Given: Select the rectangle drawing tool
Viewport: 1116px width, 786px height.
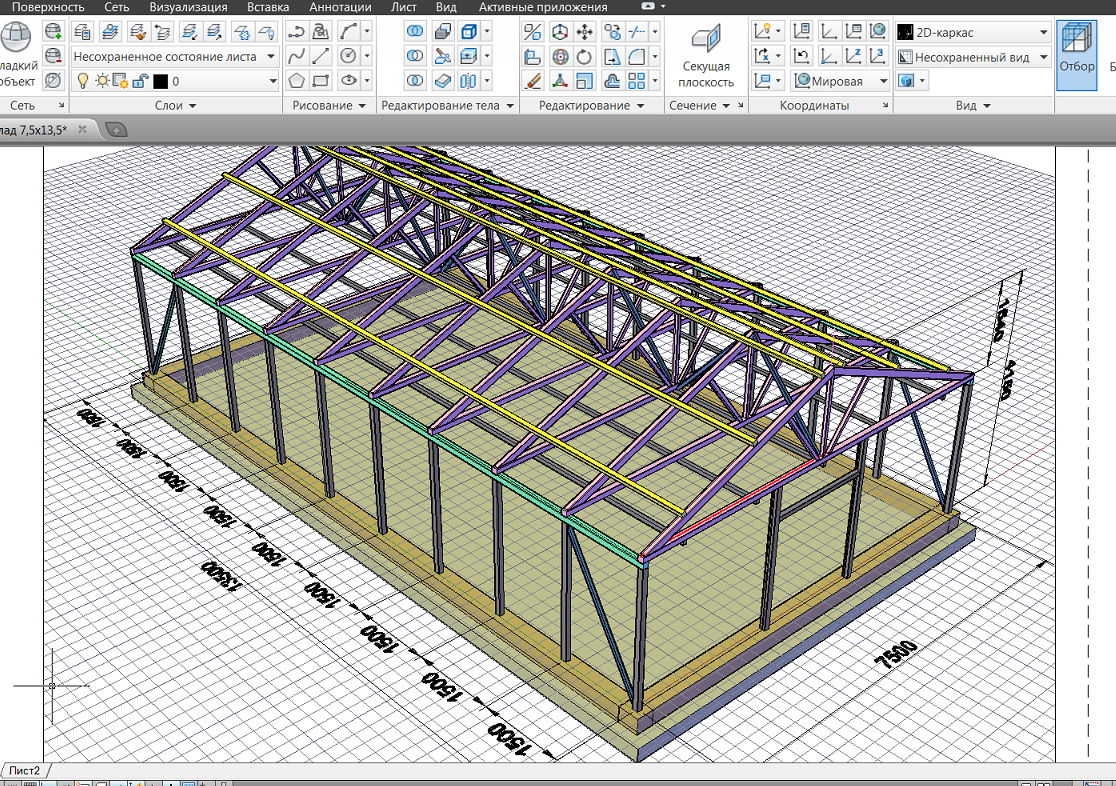Looking at the screenshot, I should click(321, 80).
